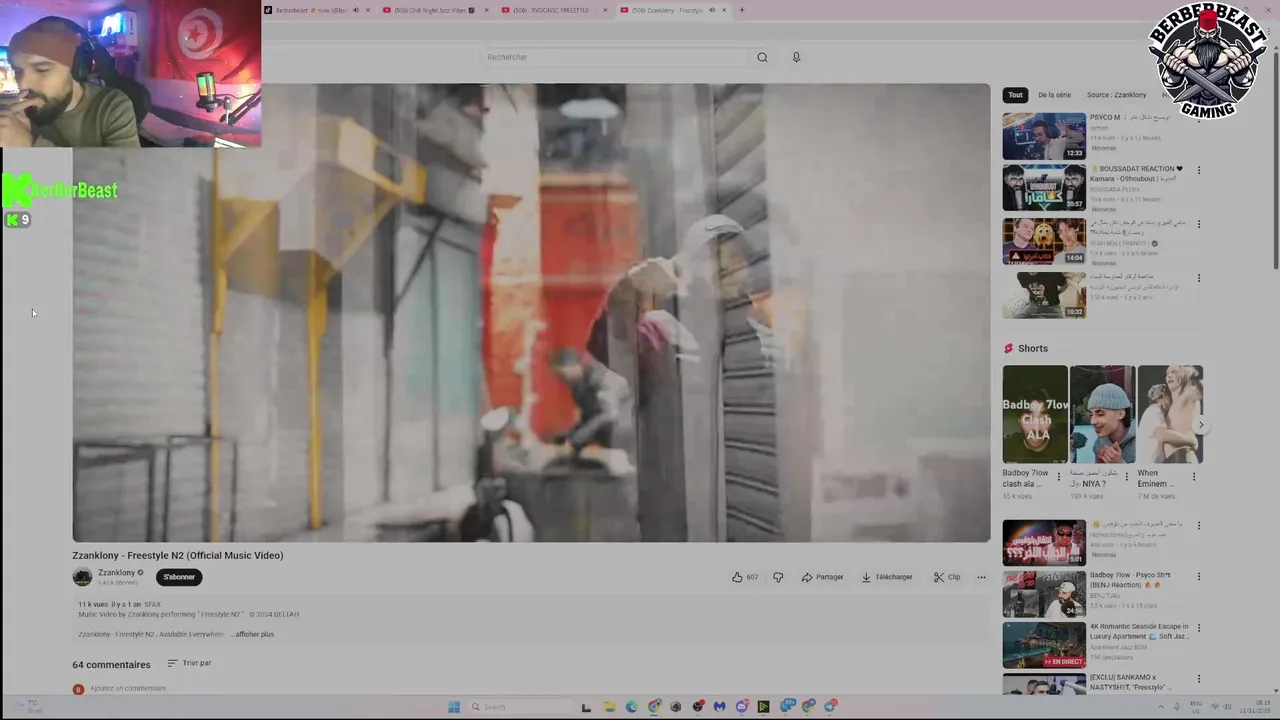Open the BOUSSADAT REACTION Kamara video thumbnail
The height and width of the screenshot is (720, 1280).
click(1044, 188)
